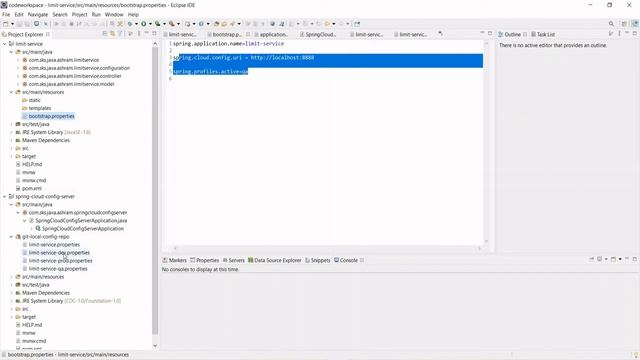Expand the target folder under limit-service
The height and width of the screenshot is (360, 640).
point(11,156)
